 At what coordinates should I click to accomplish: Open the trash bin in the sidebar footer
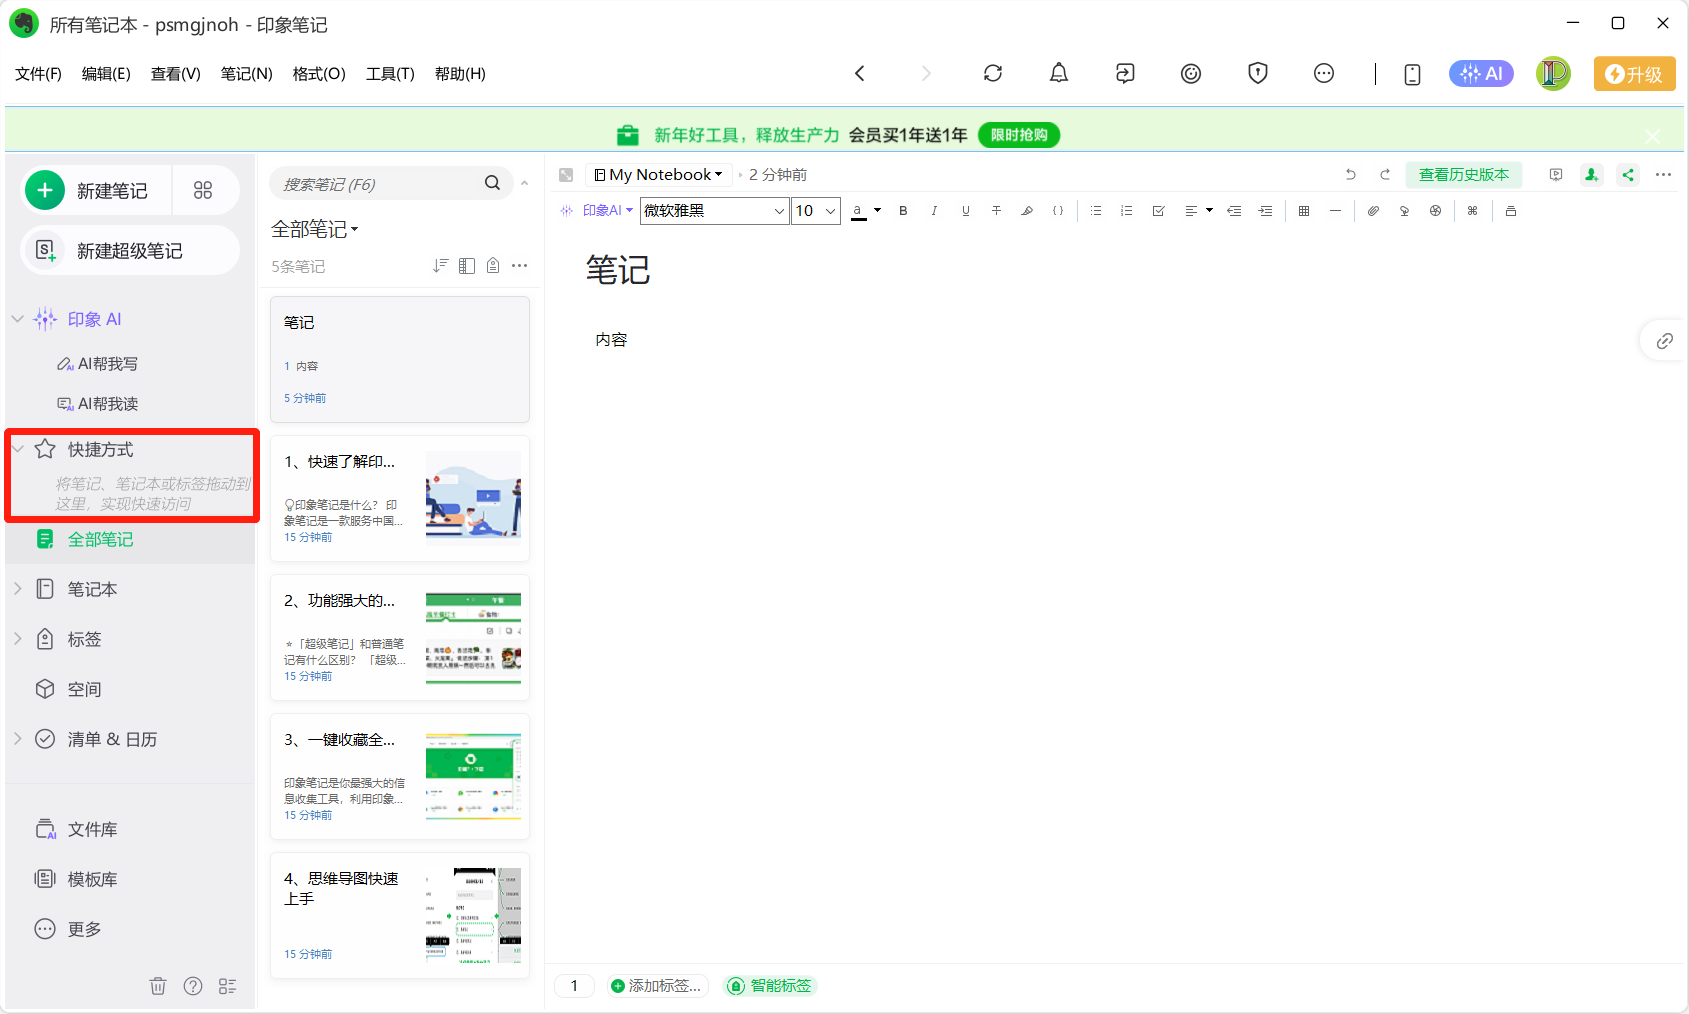coord(158,986)
